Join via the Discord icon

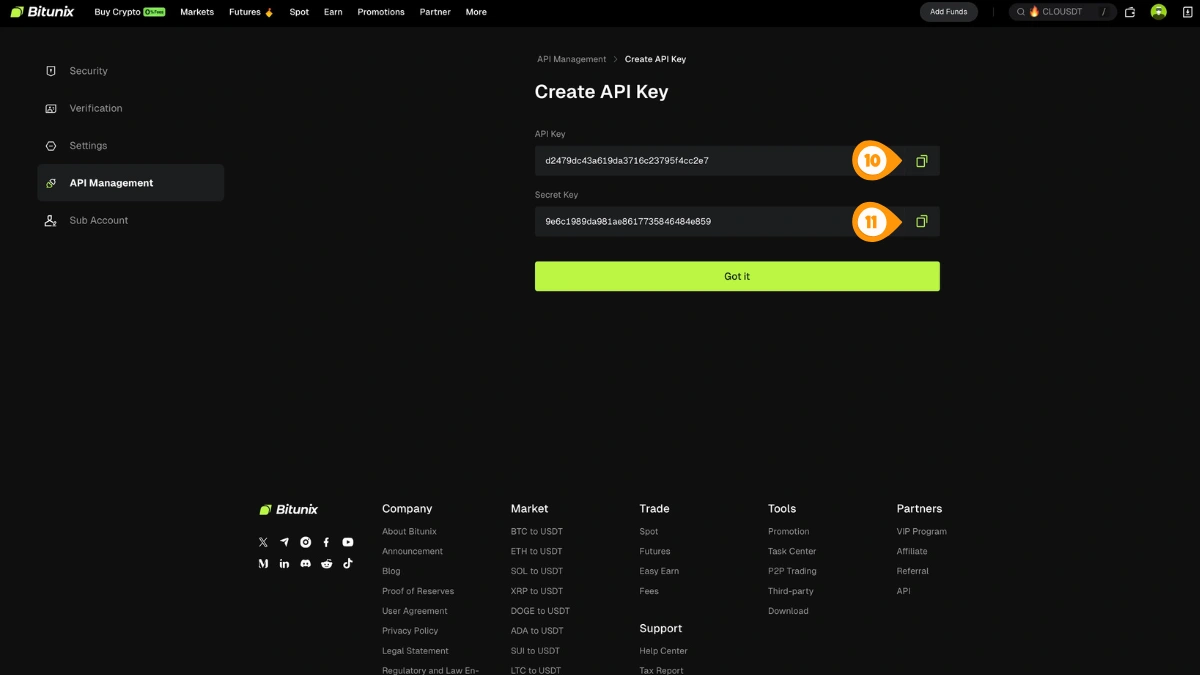(305, 564)
